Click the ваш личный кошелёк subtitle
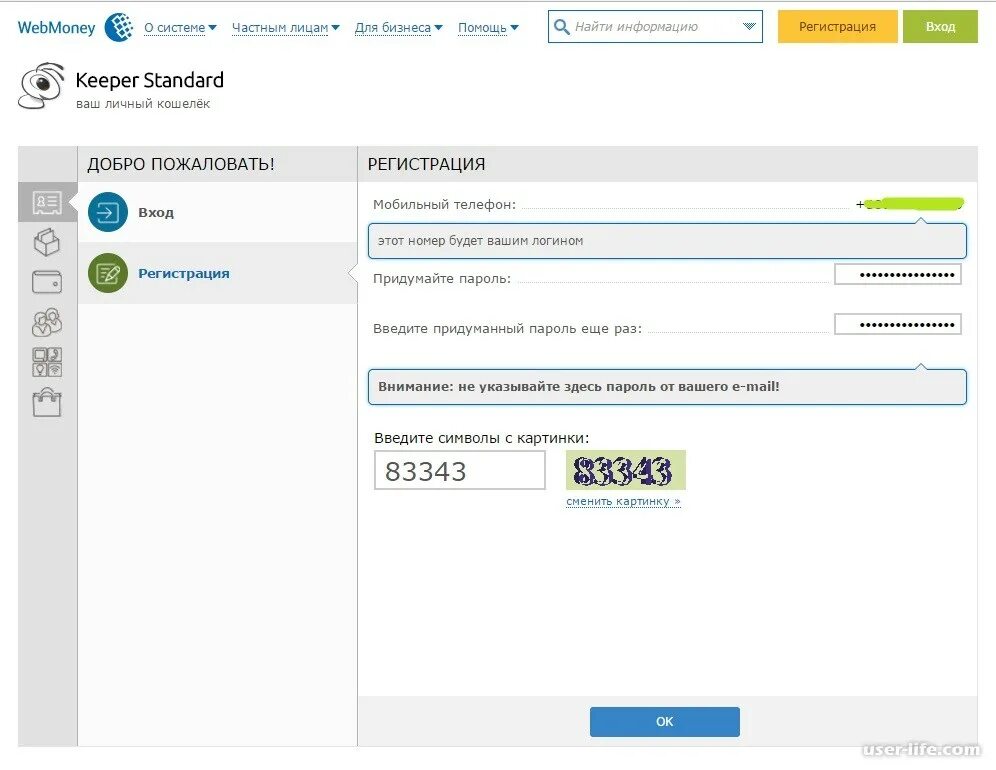The image size is (996, 770). [x=143, y=104]
